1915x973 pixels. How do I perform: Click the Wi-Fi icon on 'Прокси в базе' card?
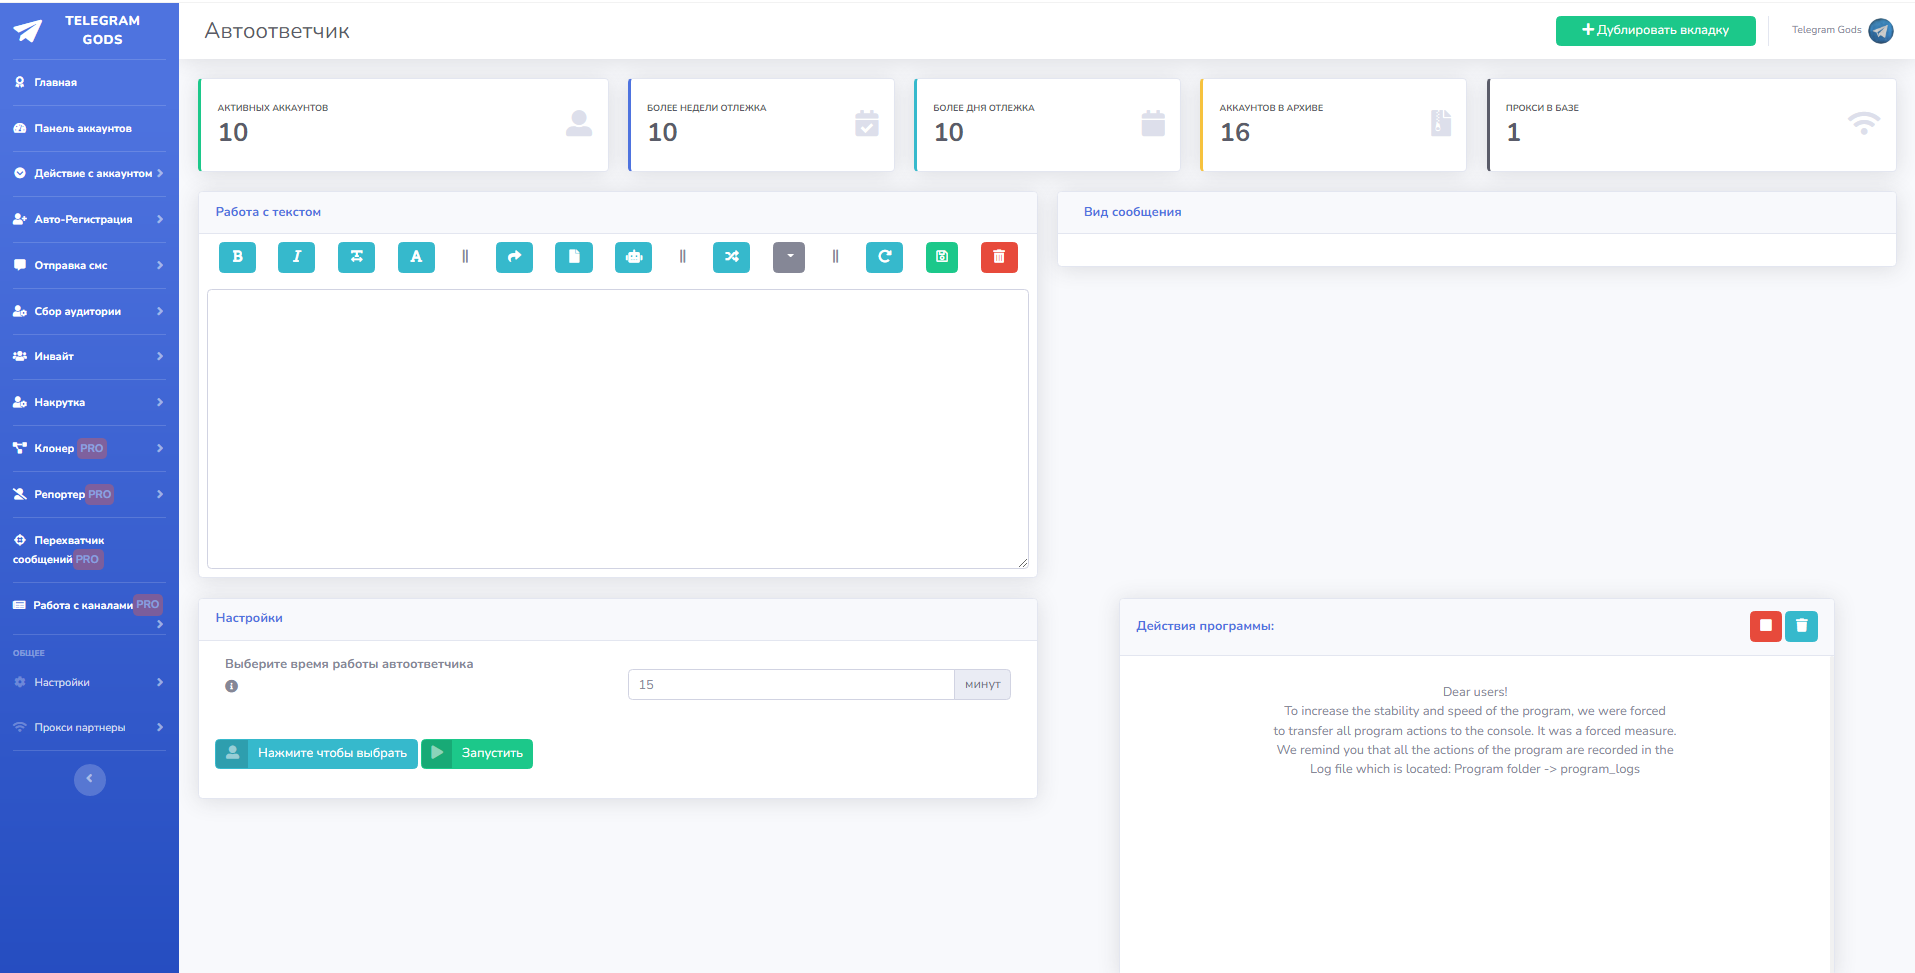tap(1864, 124)
